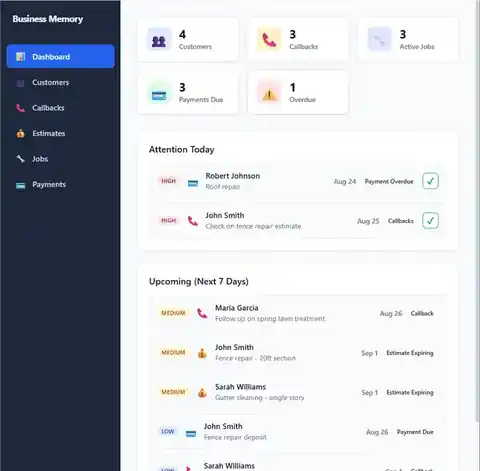Open Callbacks page from sidebar
Screen dimensions: 480x471
(60, 108)
